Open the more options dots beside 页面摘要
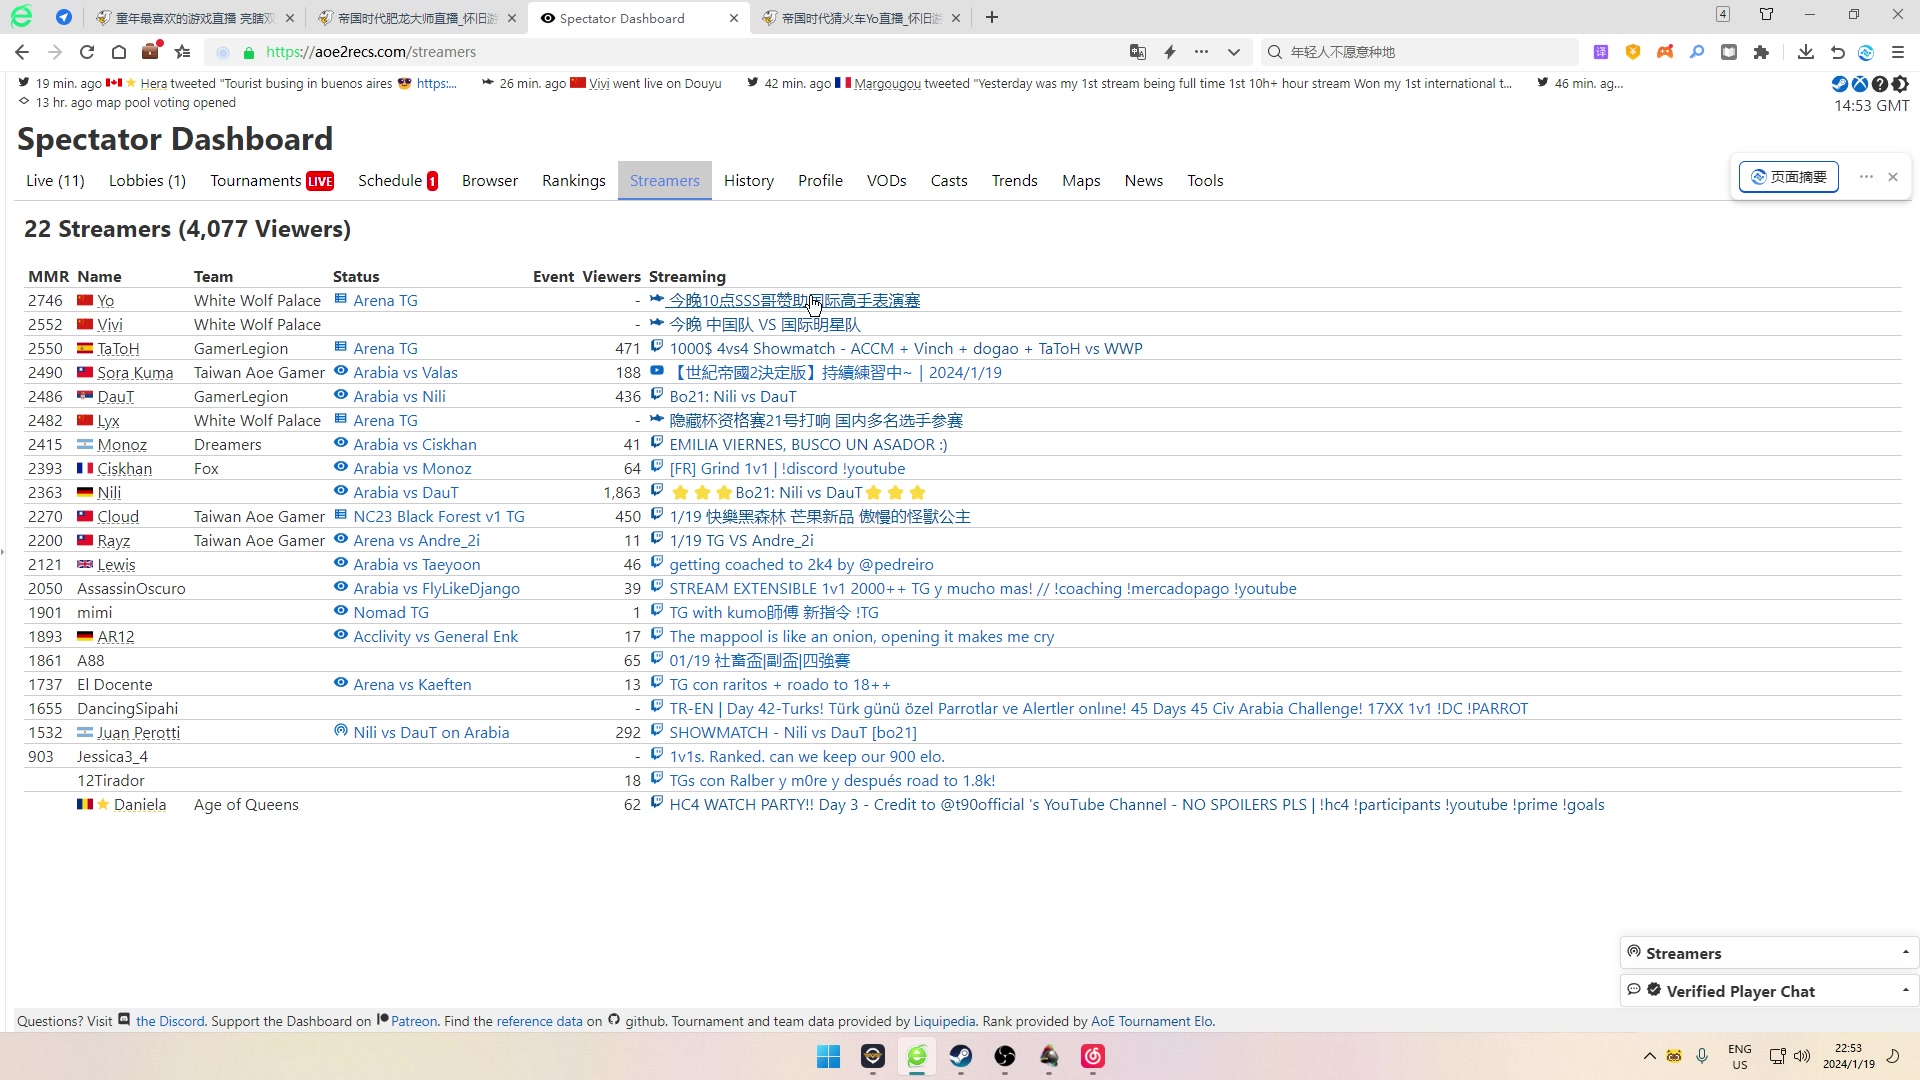The width and height of the screenshot is (1920, 1080). [1866, 177]
